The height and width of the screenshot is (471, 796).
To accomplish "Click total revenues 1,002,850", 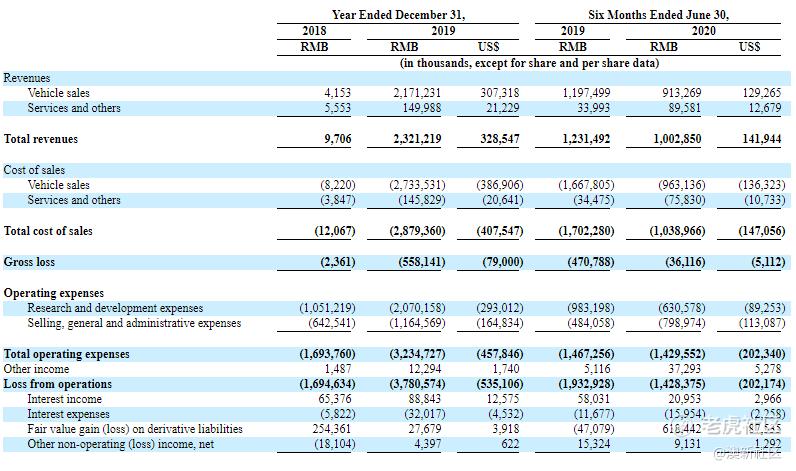I will pyautogui.click(x=677, y=139).
